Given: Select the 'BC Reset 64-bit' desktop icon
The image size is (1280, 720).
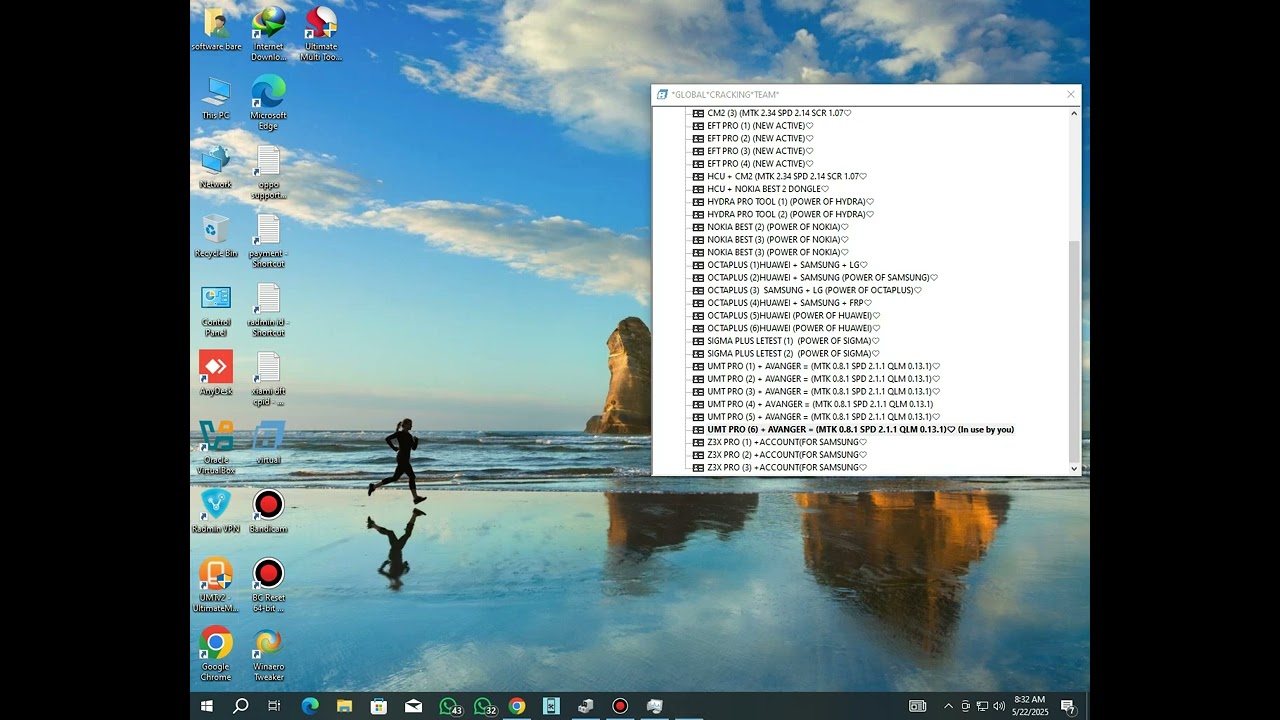Looking at the screenshot, I should pos(268,585).
